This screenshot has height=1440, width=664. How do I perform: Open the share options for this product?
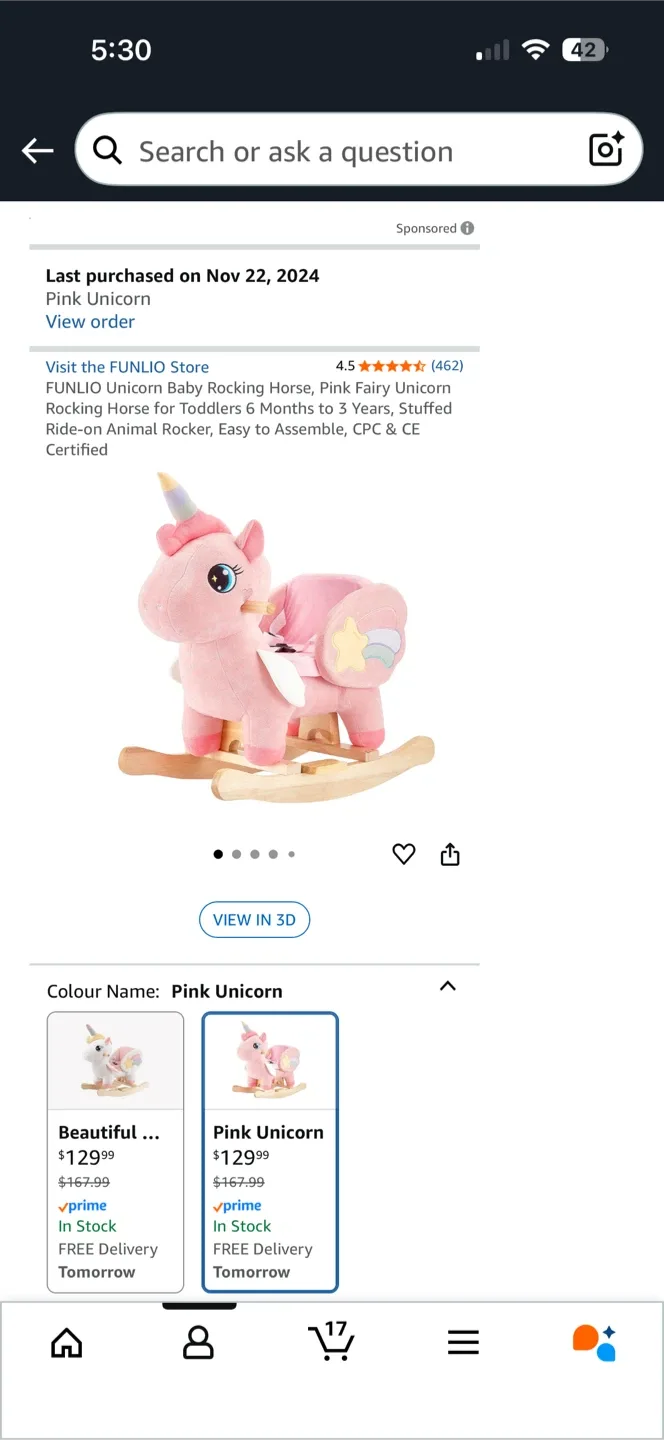[449, 853]
